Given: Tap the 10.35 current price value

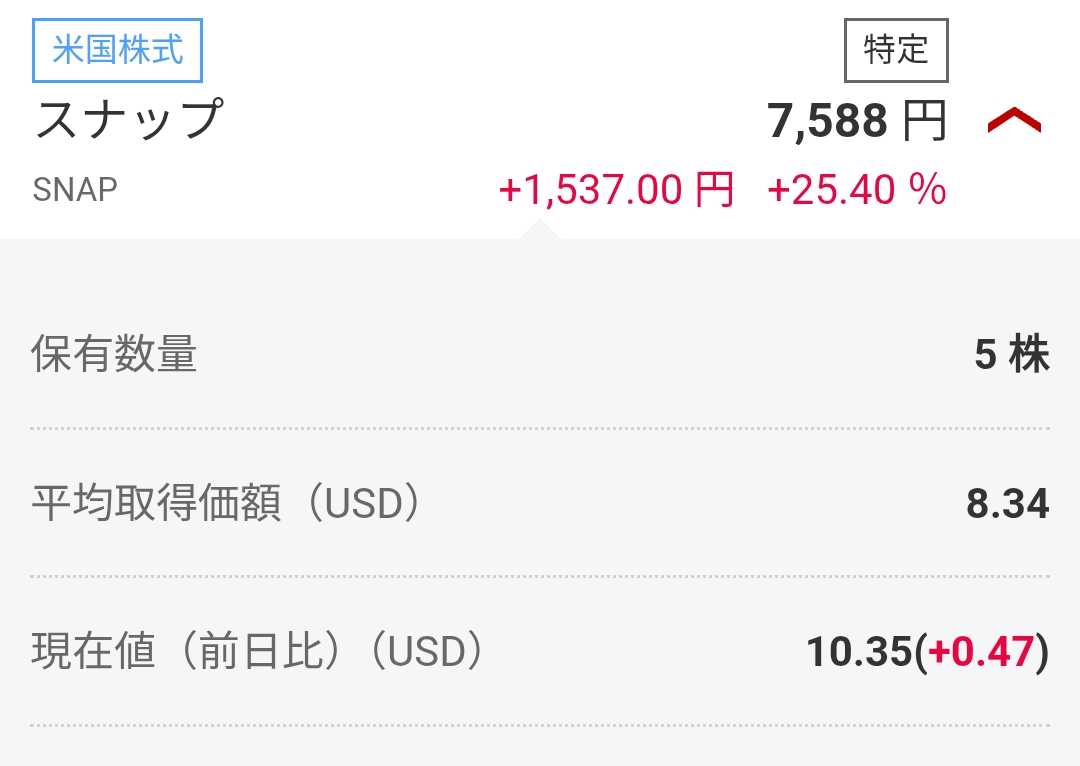Looking at the screenshot, I should point(858,653).
